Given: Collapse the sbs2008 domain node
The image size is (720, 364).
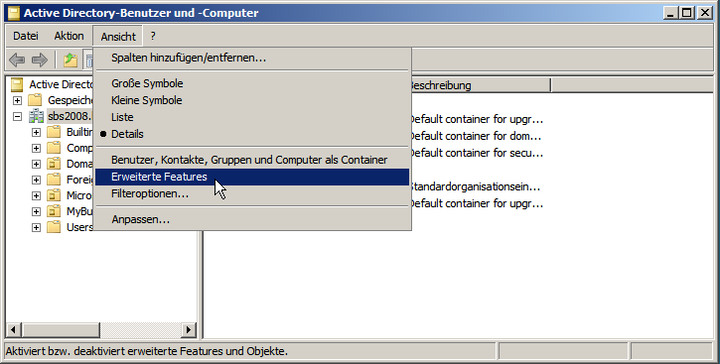Looking at the screenshot, I should (17, 116).
